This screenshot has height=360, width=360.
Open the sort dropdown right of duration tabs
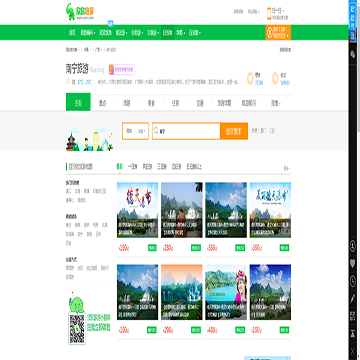(287, 168)
